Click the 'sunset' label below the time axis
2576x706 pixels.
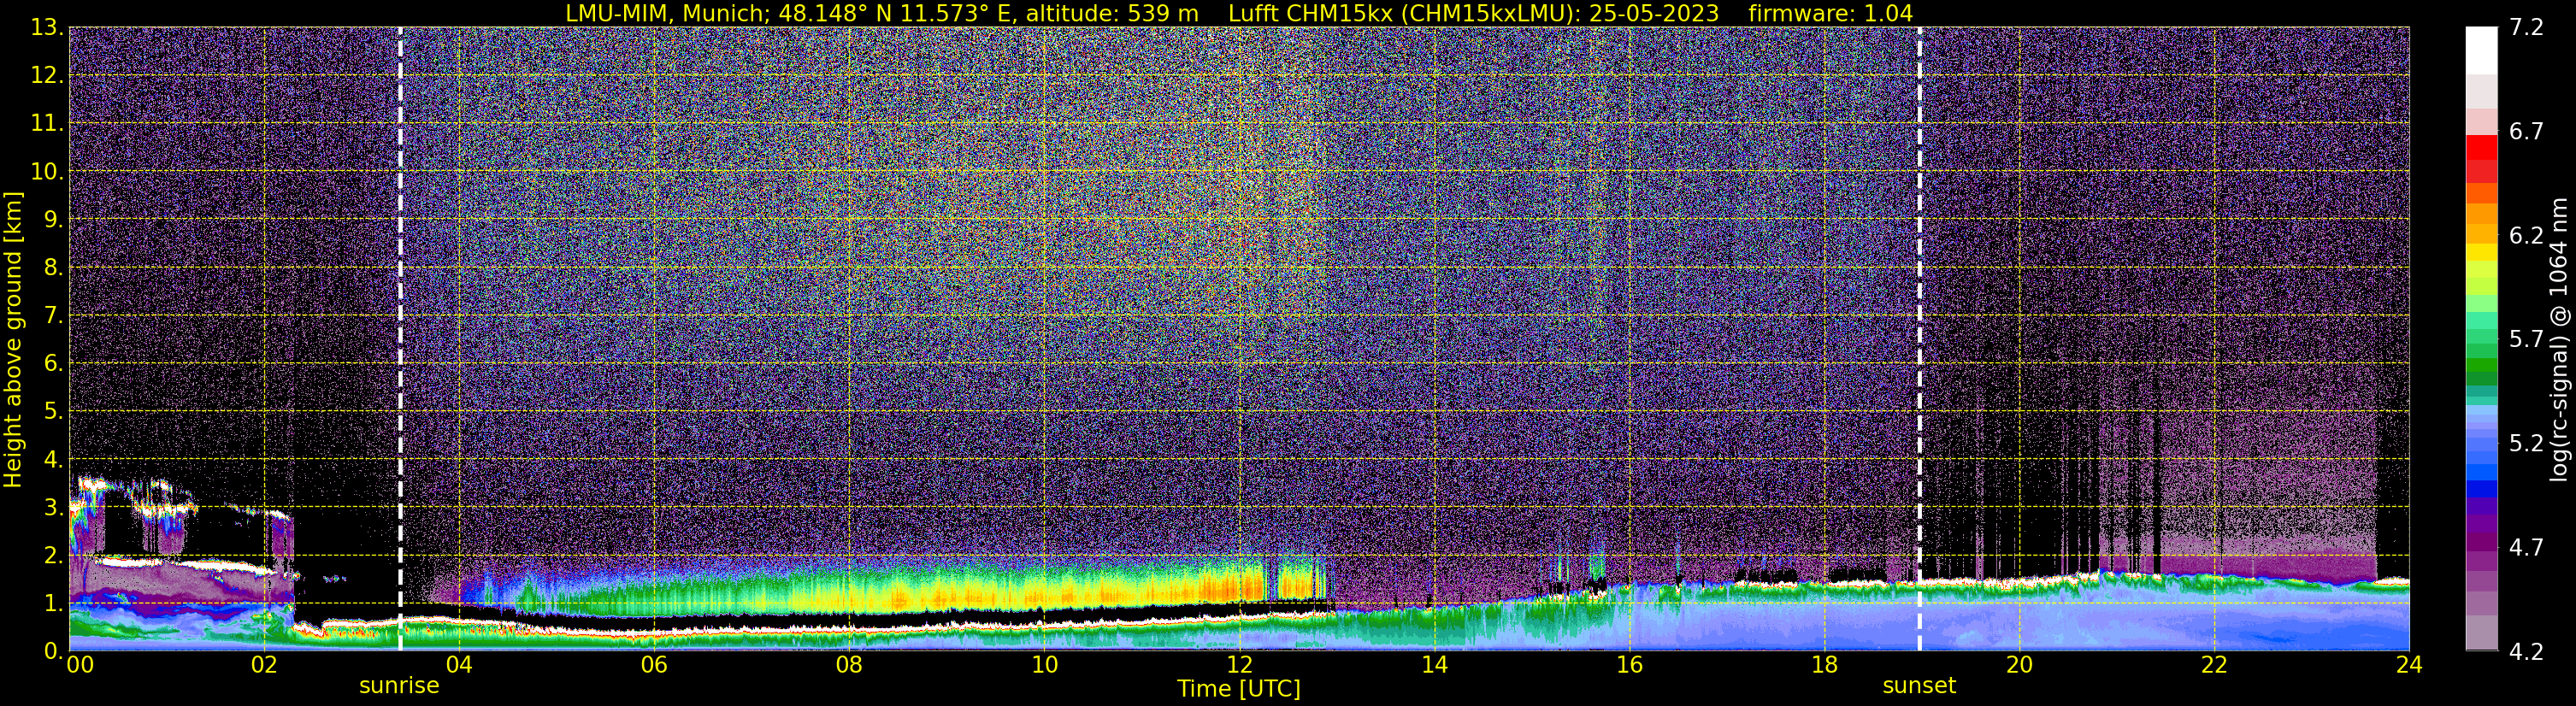tap(1919, 686)
